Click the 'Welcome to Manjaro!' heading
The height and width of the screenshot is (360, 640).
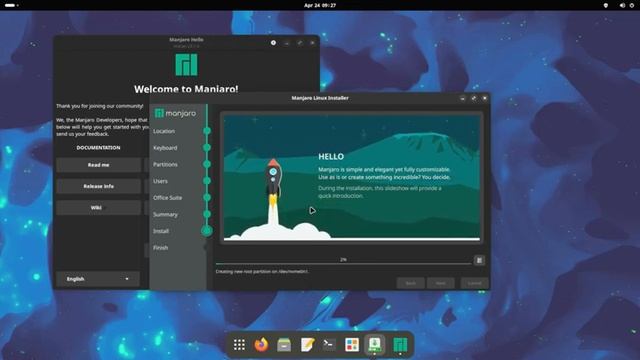(186, 89)
